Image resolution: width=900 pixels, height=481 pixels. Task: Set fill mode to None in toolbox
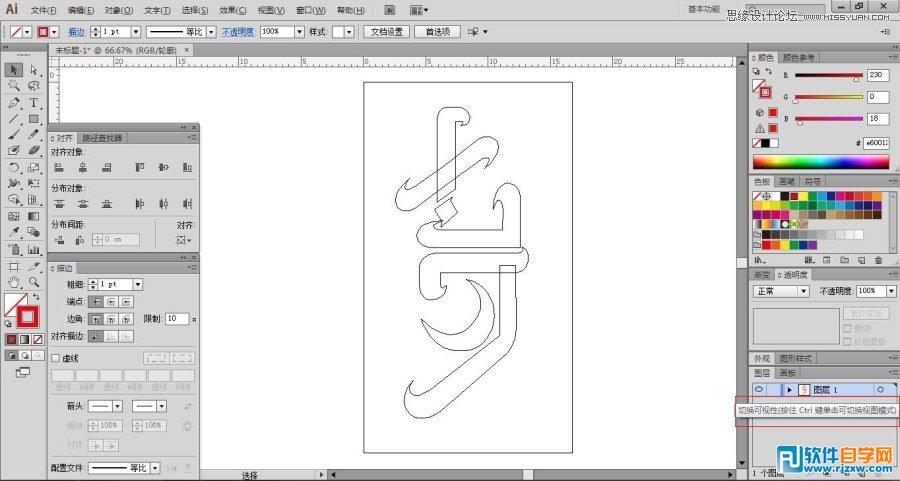[x=38, y=340]
